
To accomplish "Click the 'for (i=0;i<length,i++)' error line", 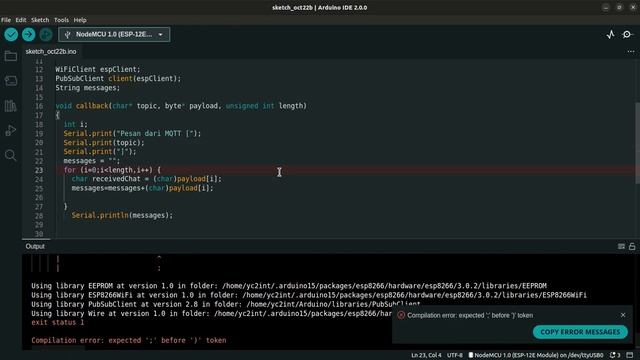I will coord(112,170).
